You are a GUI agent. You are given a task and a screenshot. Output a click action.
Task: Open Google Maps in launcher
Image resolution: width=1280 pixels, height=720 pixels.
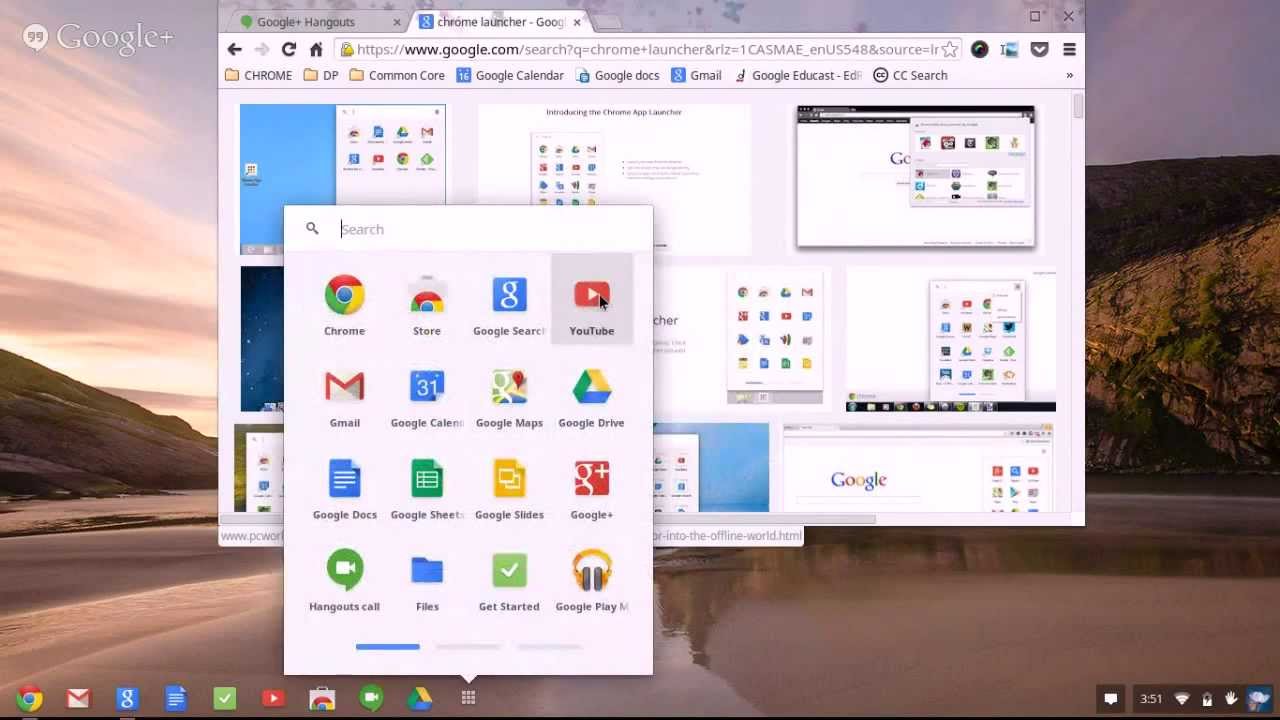509,397
